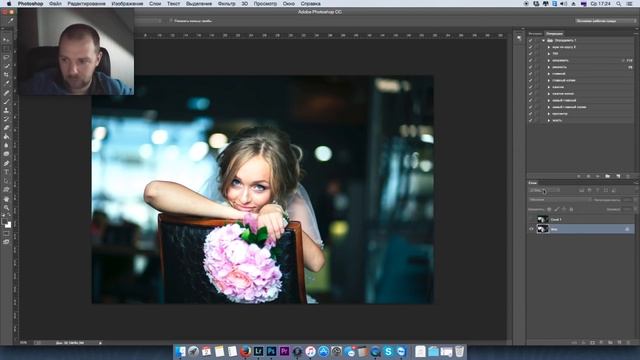Click the layer fill value field
640x360 pixels.
[x=628, y=209]
